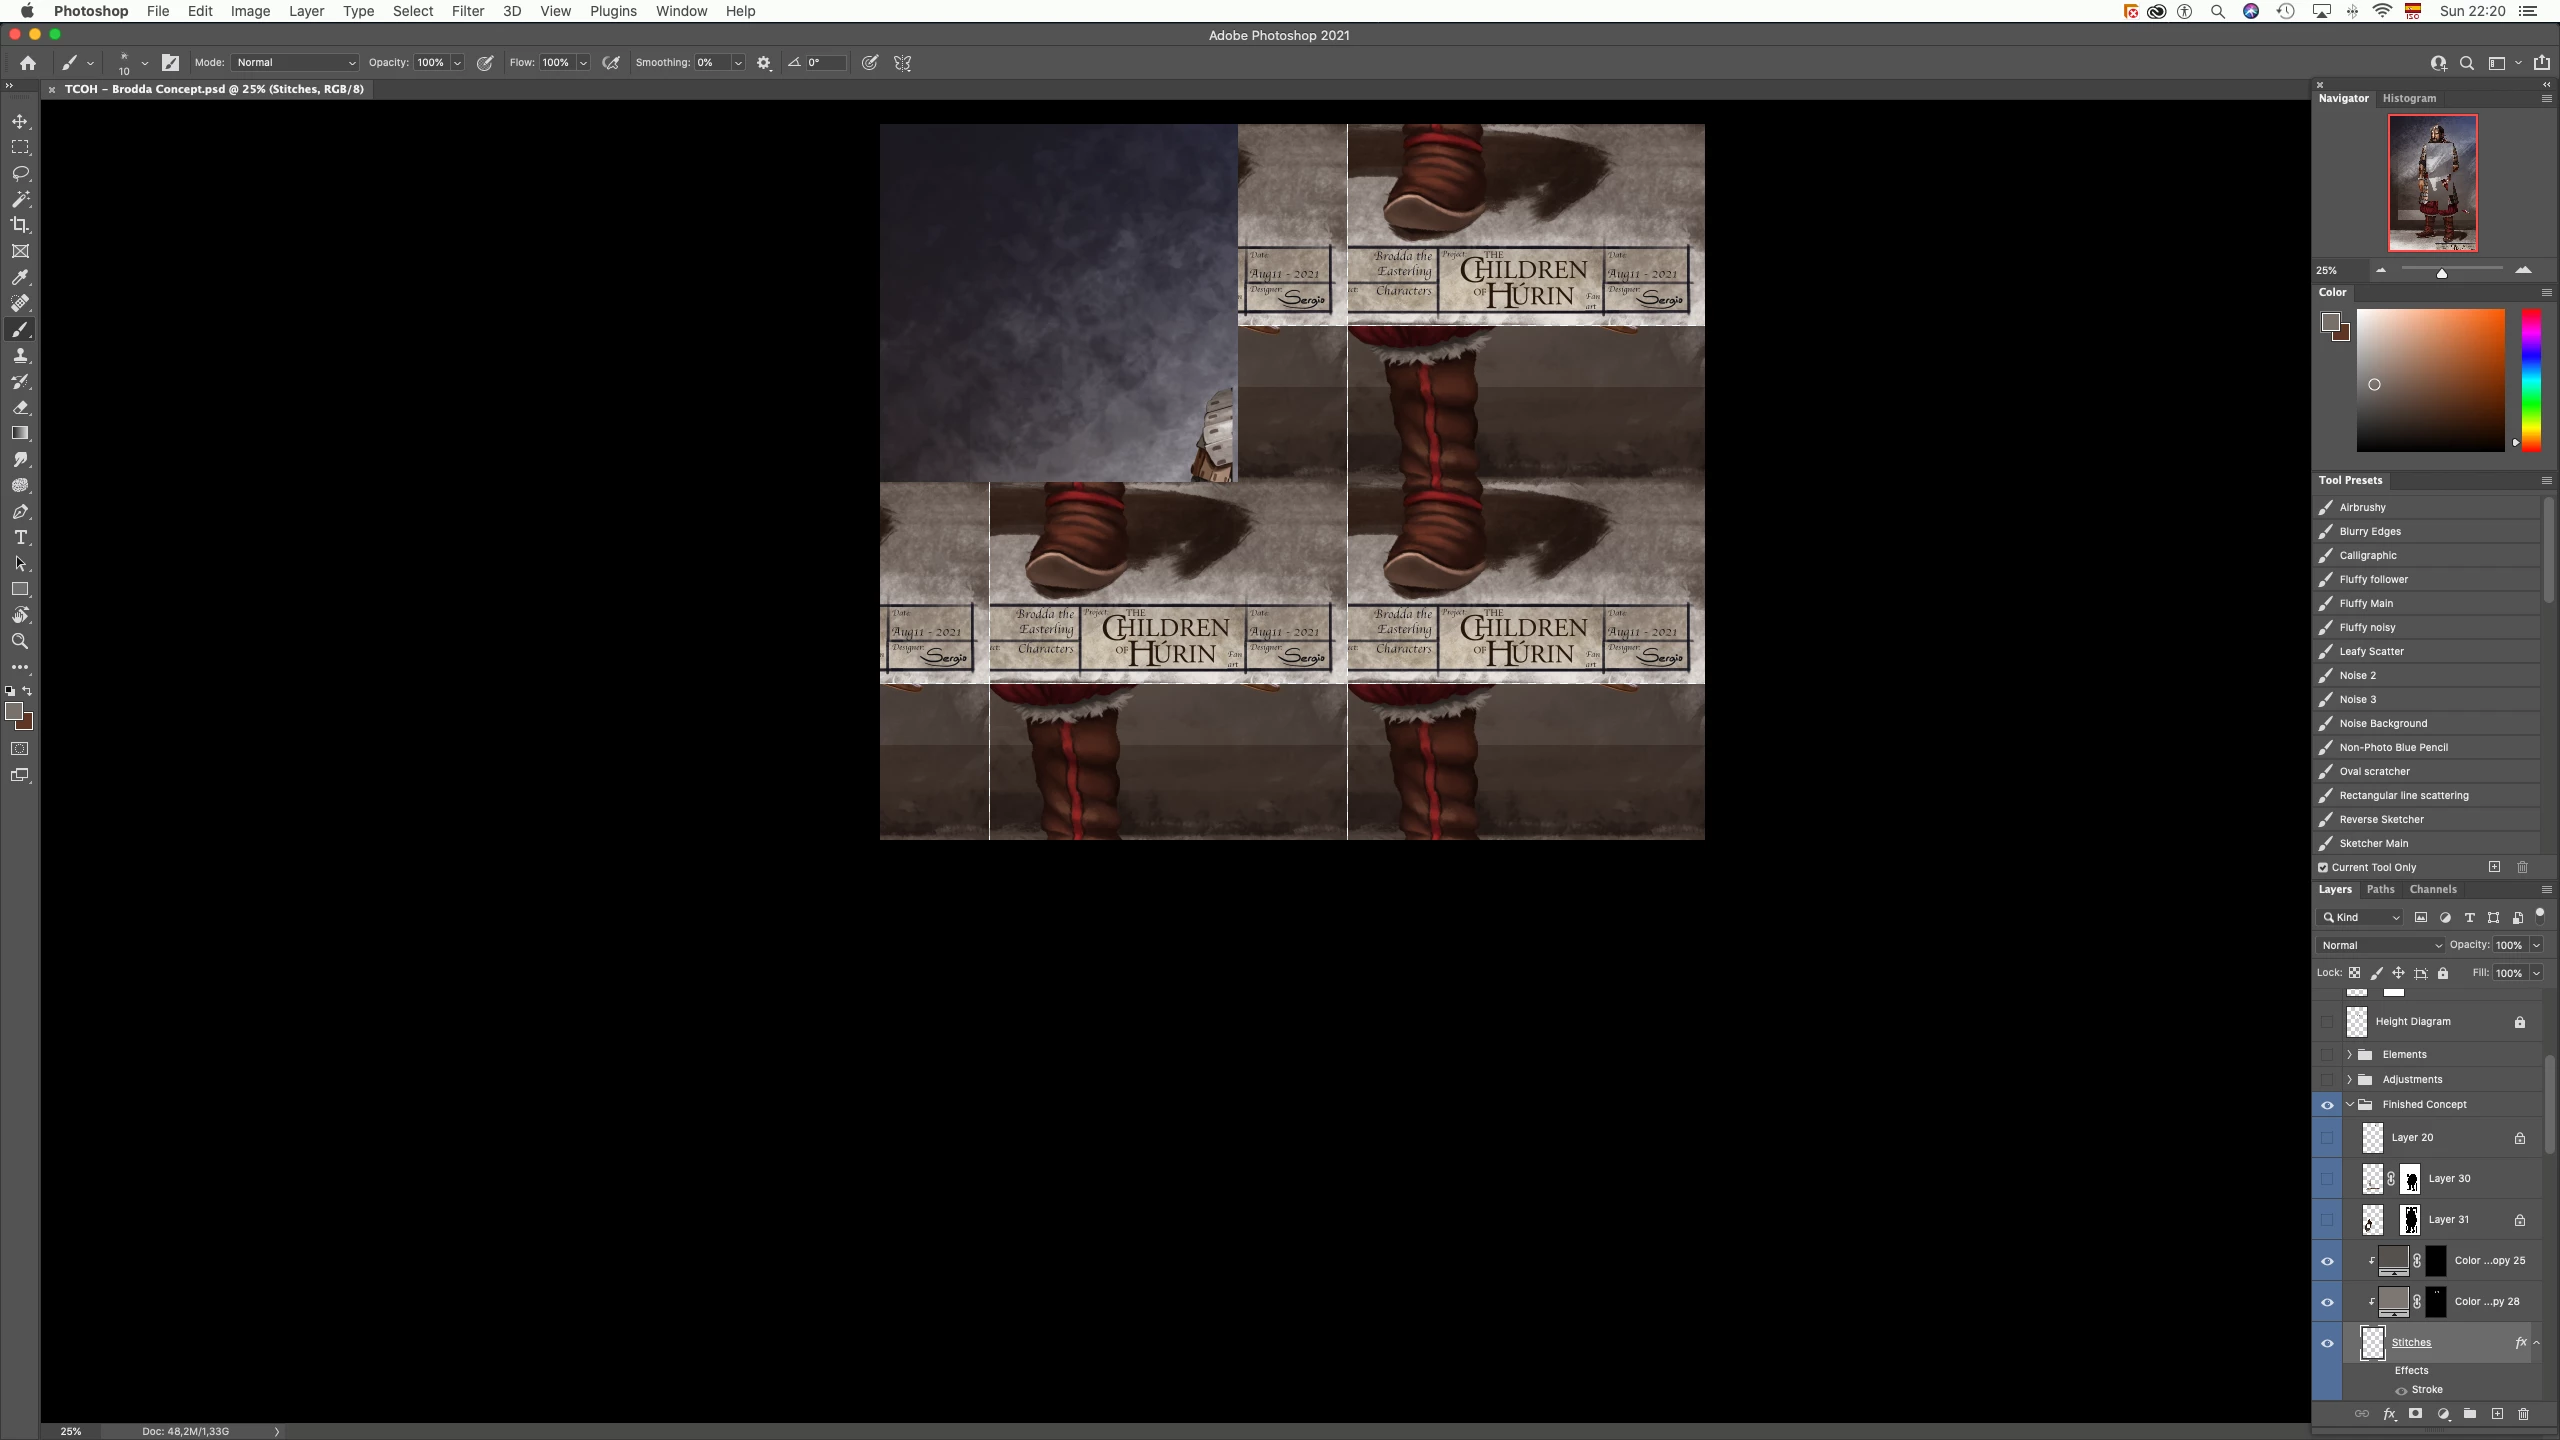Select the Crop tool
Screen dimensions: 2560x1440
20,225
